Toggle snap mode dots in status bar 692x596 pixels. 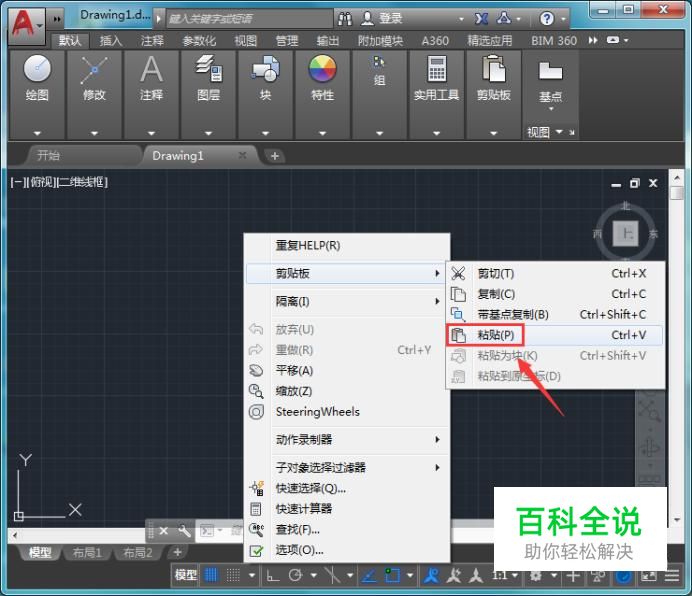click(233, 575)
